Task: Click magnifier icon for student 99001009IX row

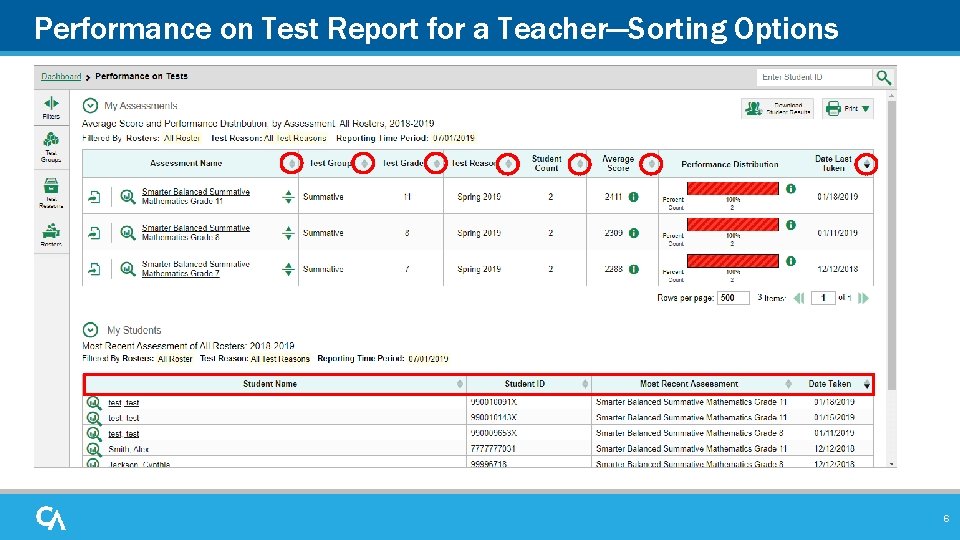Action: pos(94,403)
